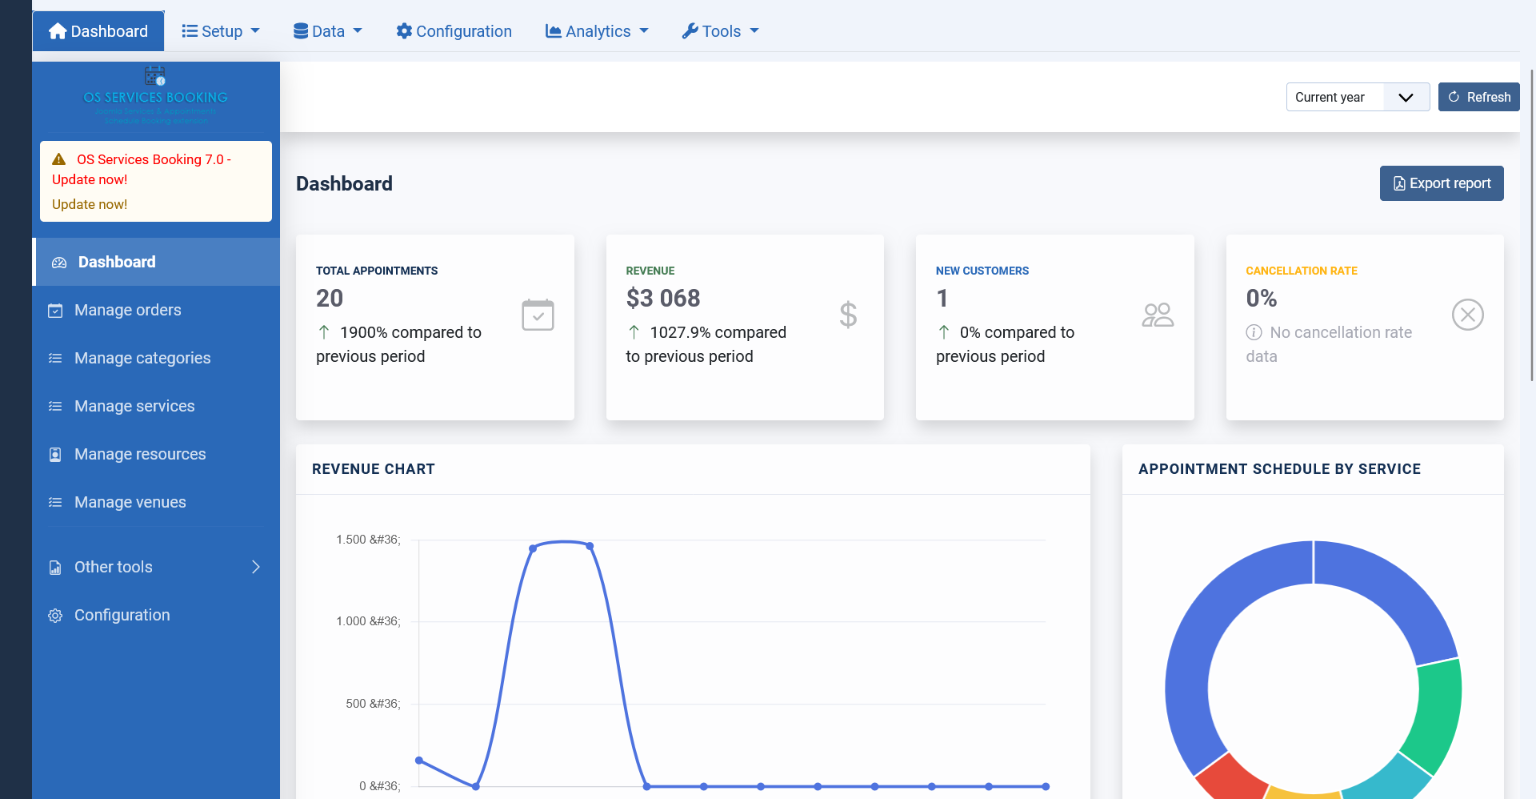Open Manage venues in the sidebar

tap(156, 502)
